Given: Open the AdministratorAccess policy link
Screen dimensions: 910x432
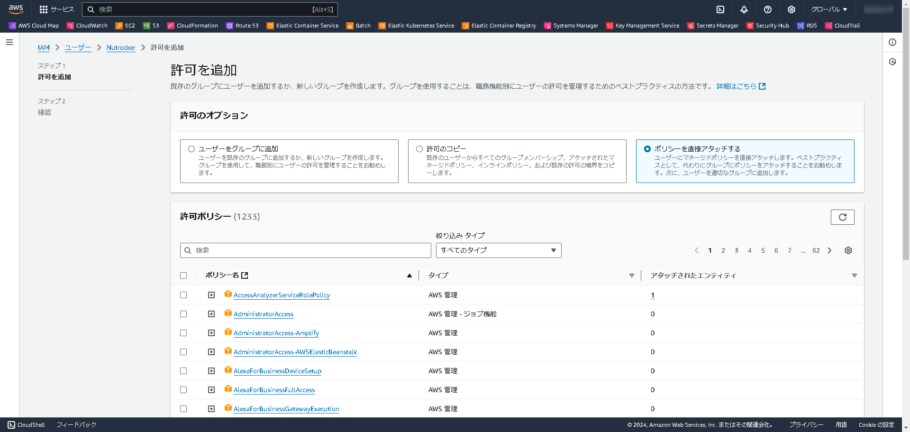Looking at the screenshot, I should (x=263, y=314).
